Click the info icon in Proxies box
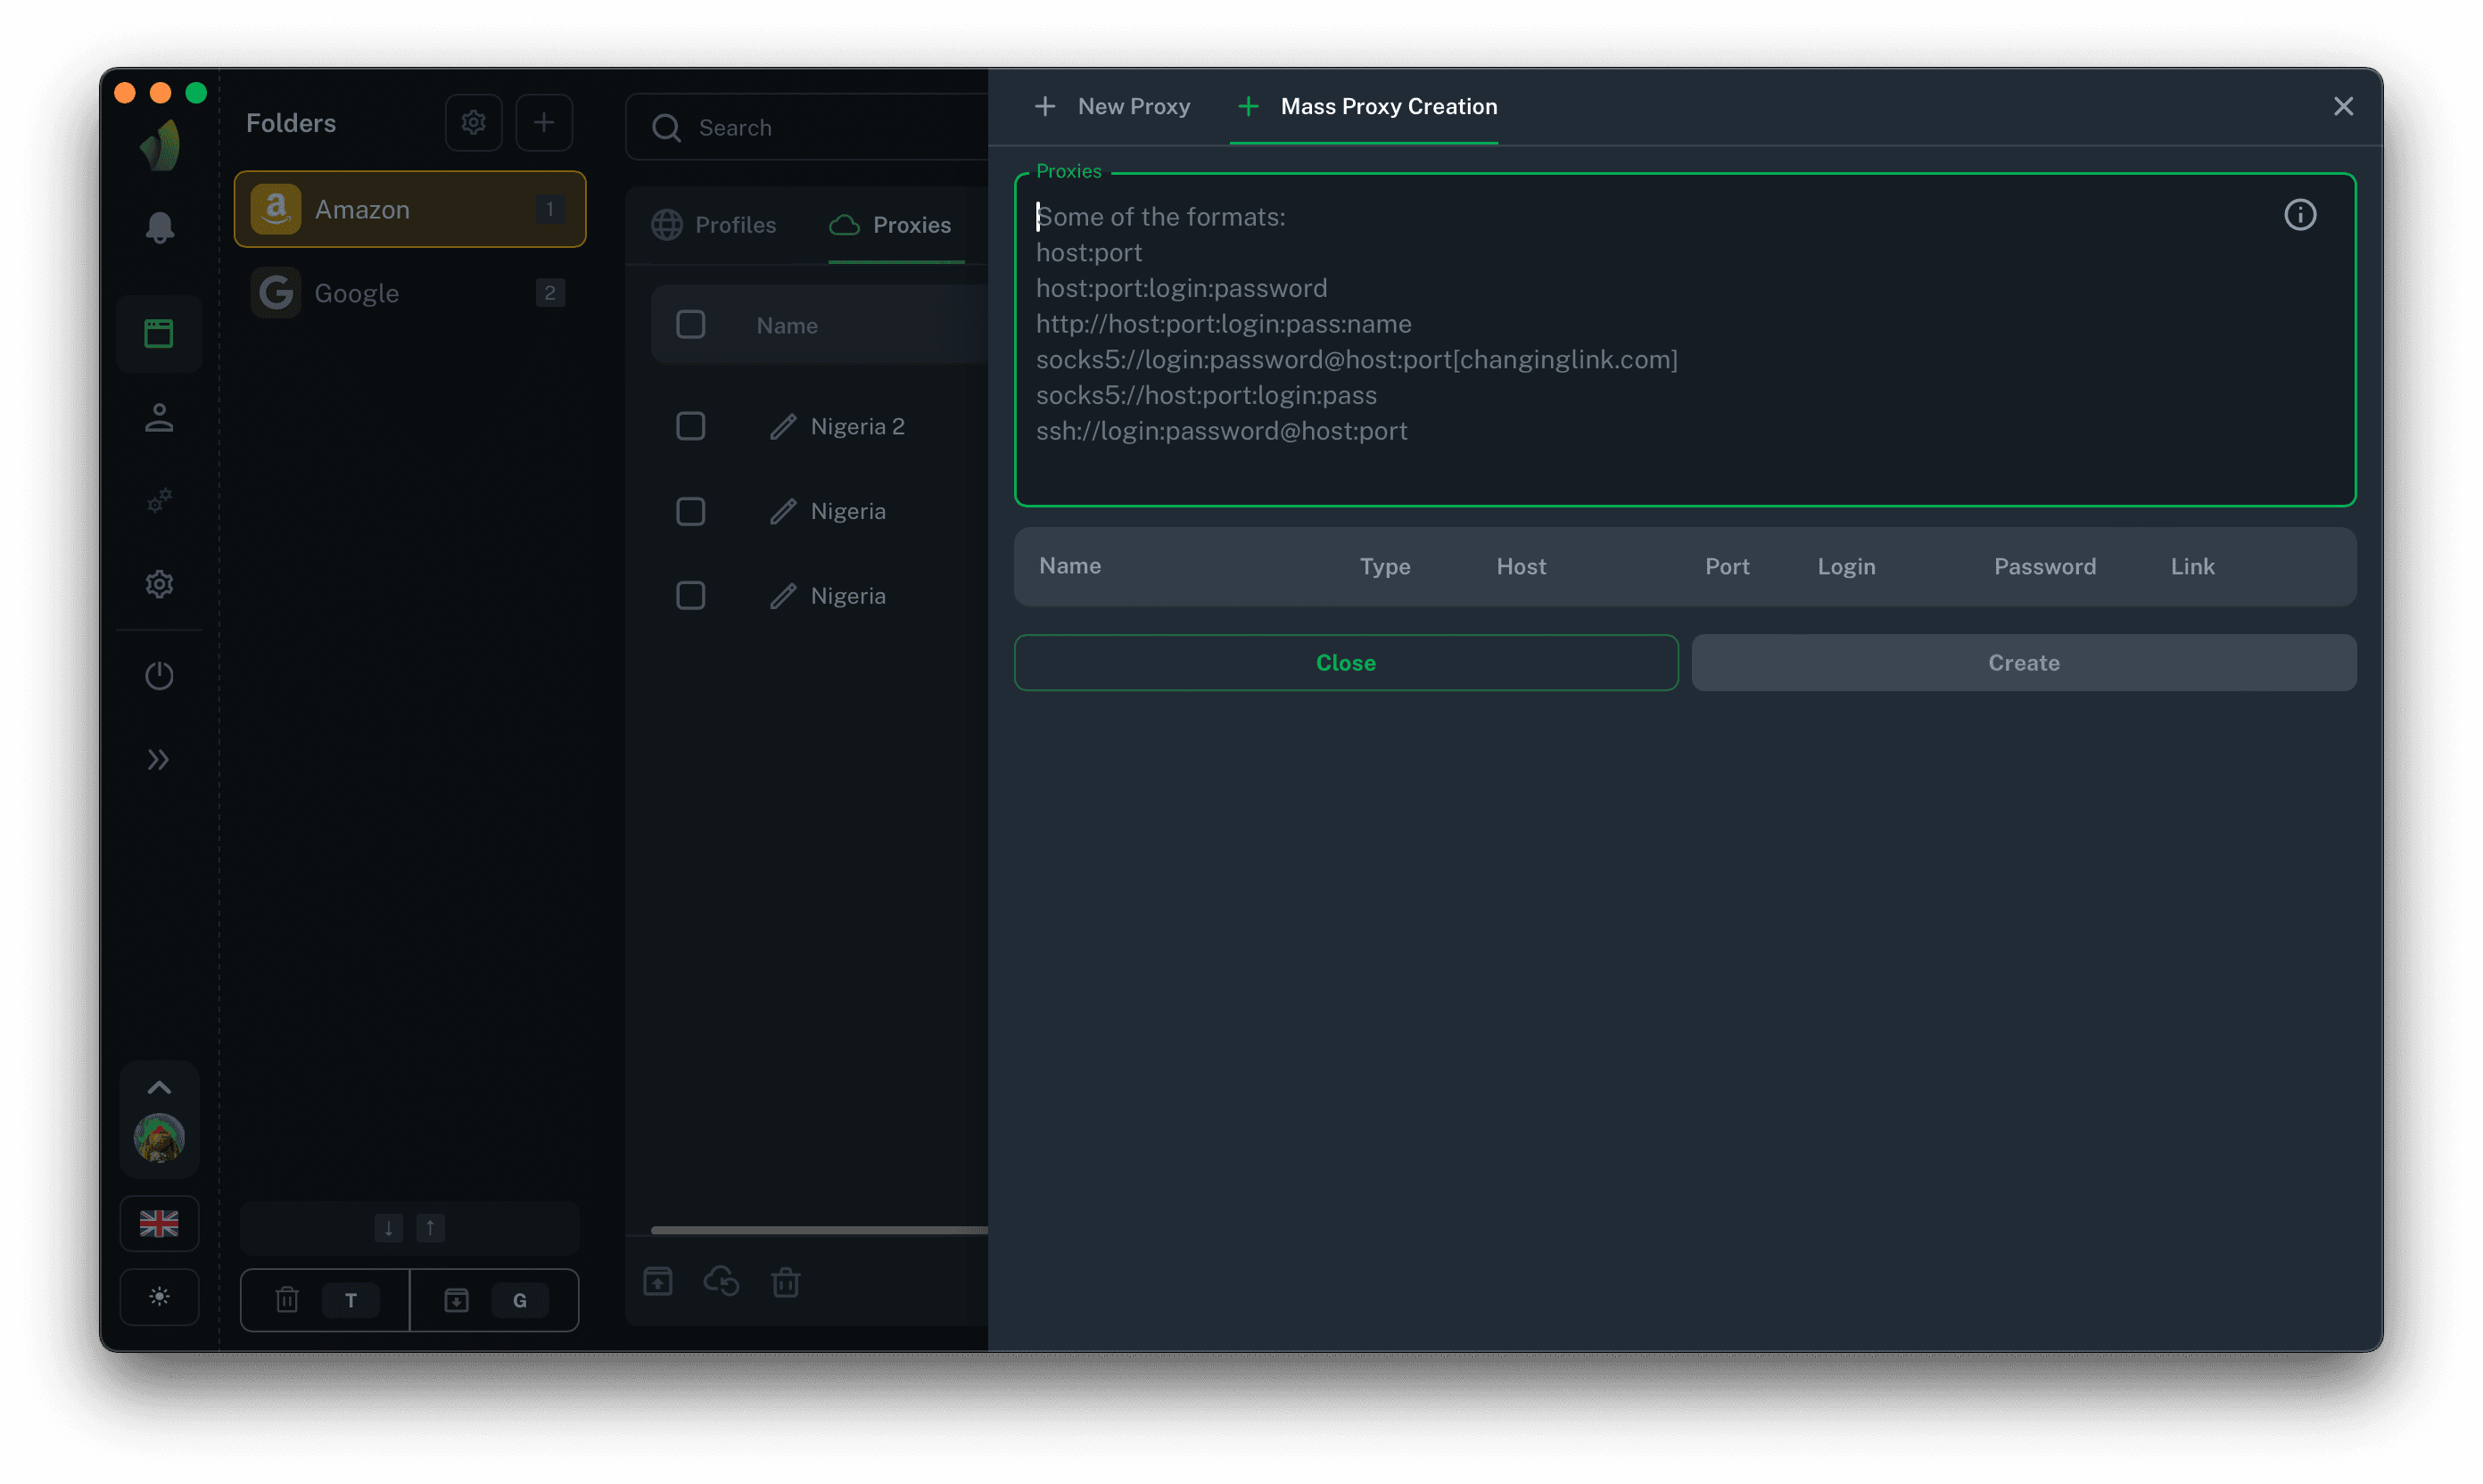 tap(2299, 215)
